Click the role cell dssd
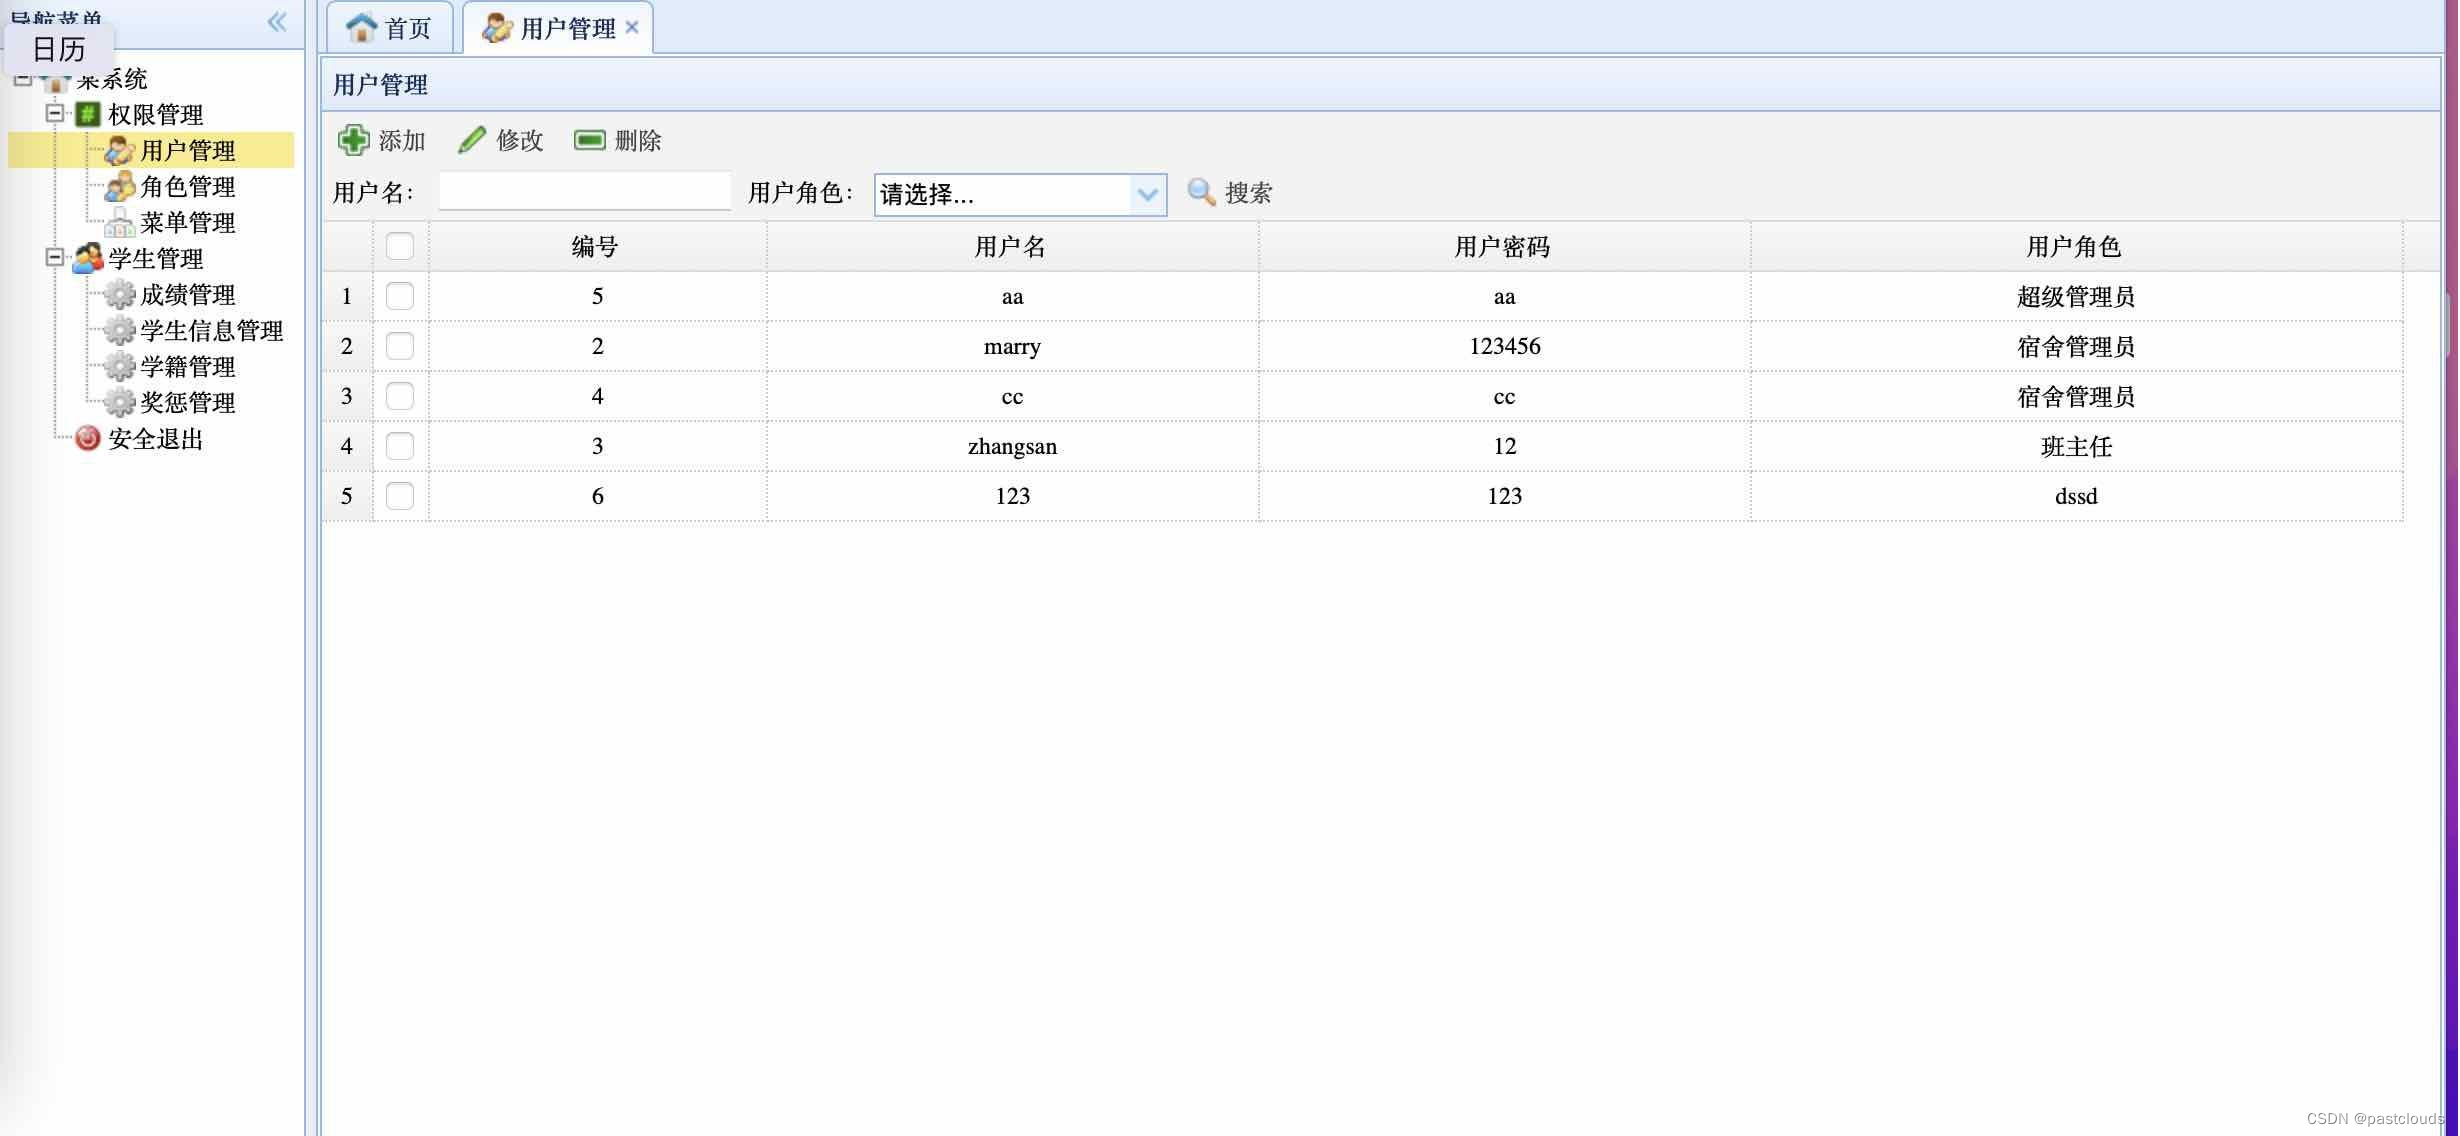 2076,496
